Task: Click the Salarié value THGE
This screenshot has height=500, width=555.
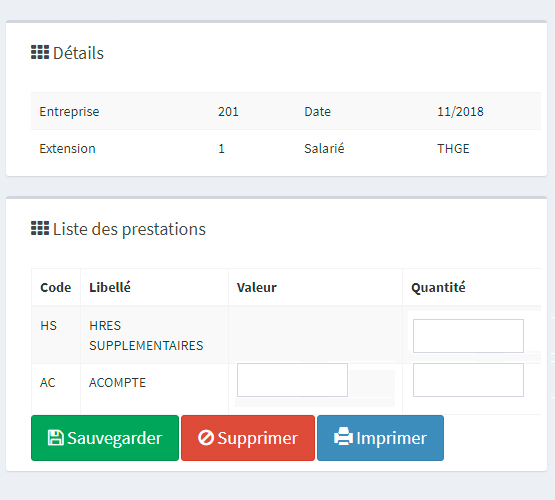Action: [x=453, y=148]
